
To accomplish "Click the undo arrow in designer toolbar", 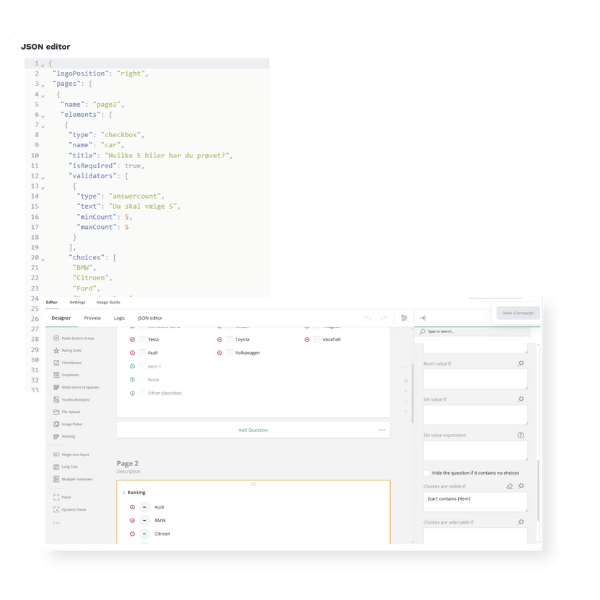I will coord(368,318).
